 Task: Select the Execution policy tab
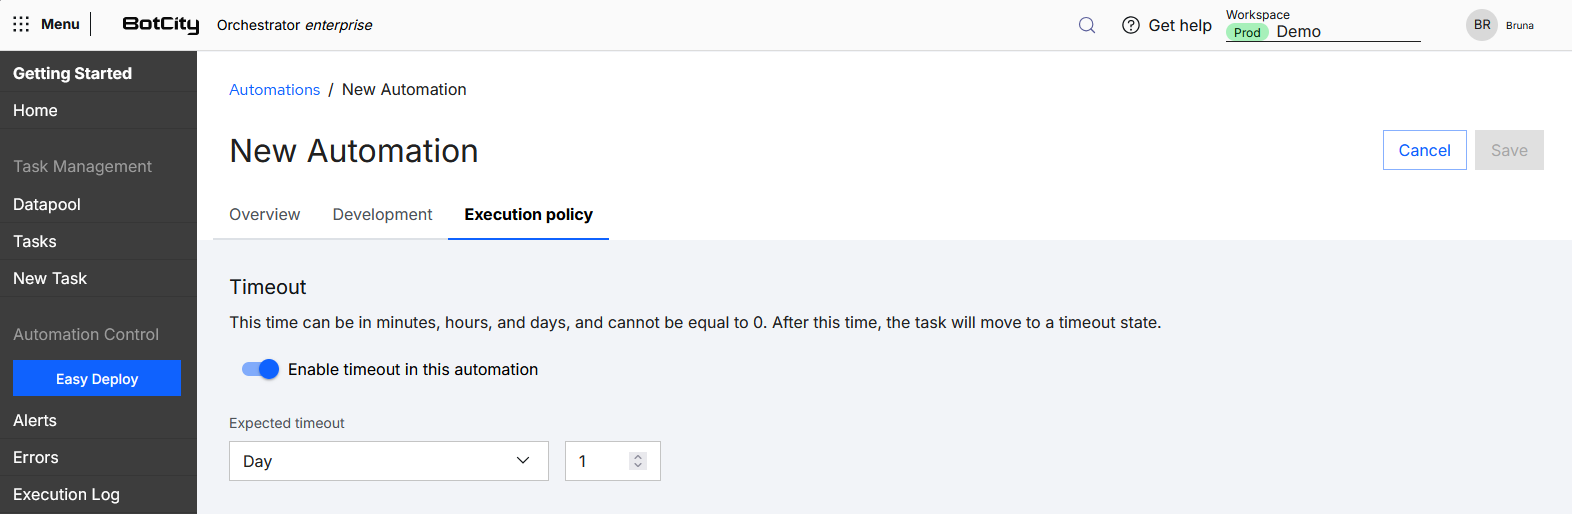pyautogui.click(x=528, y=214)
